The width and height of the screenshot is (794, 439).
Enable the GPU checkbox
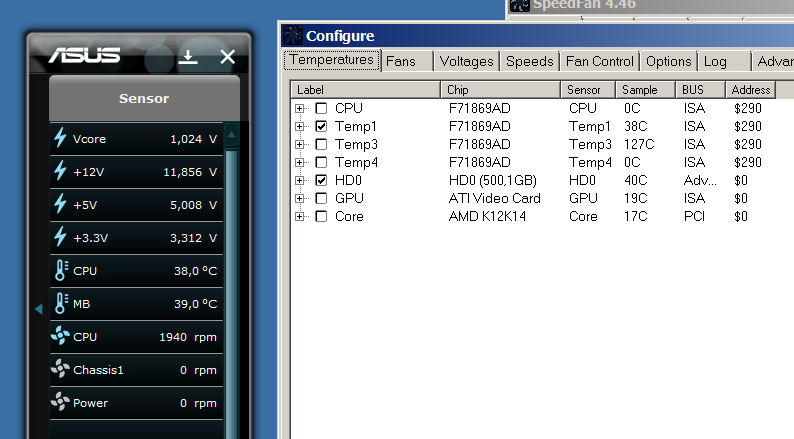321,198
